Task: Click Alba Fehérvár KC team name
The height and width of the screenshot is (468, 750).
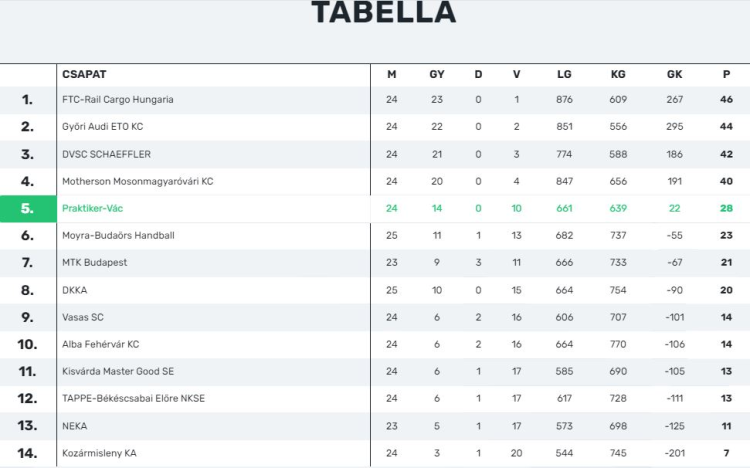Action: pyautogui.click(x=100, y=344)
